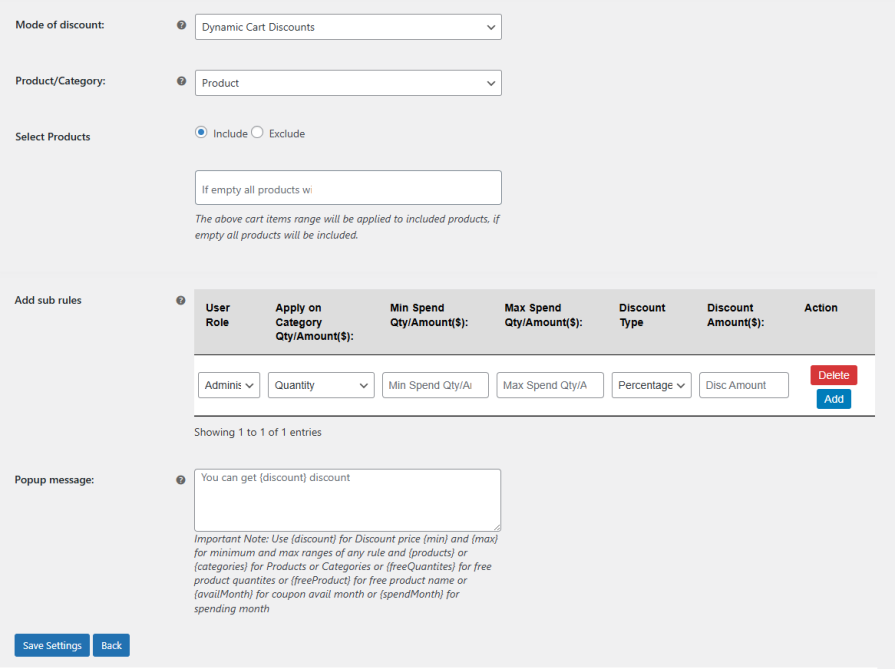The width and height of the screenshot is (895, 669).
Task: Click the Max Spend Qty/Amount field
Action: pyautogui.click(x=549, y=385)
